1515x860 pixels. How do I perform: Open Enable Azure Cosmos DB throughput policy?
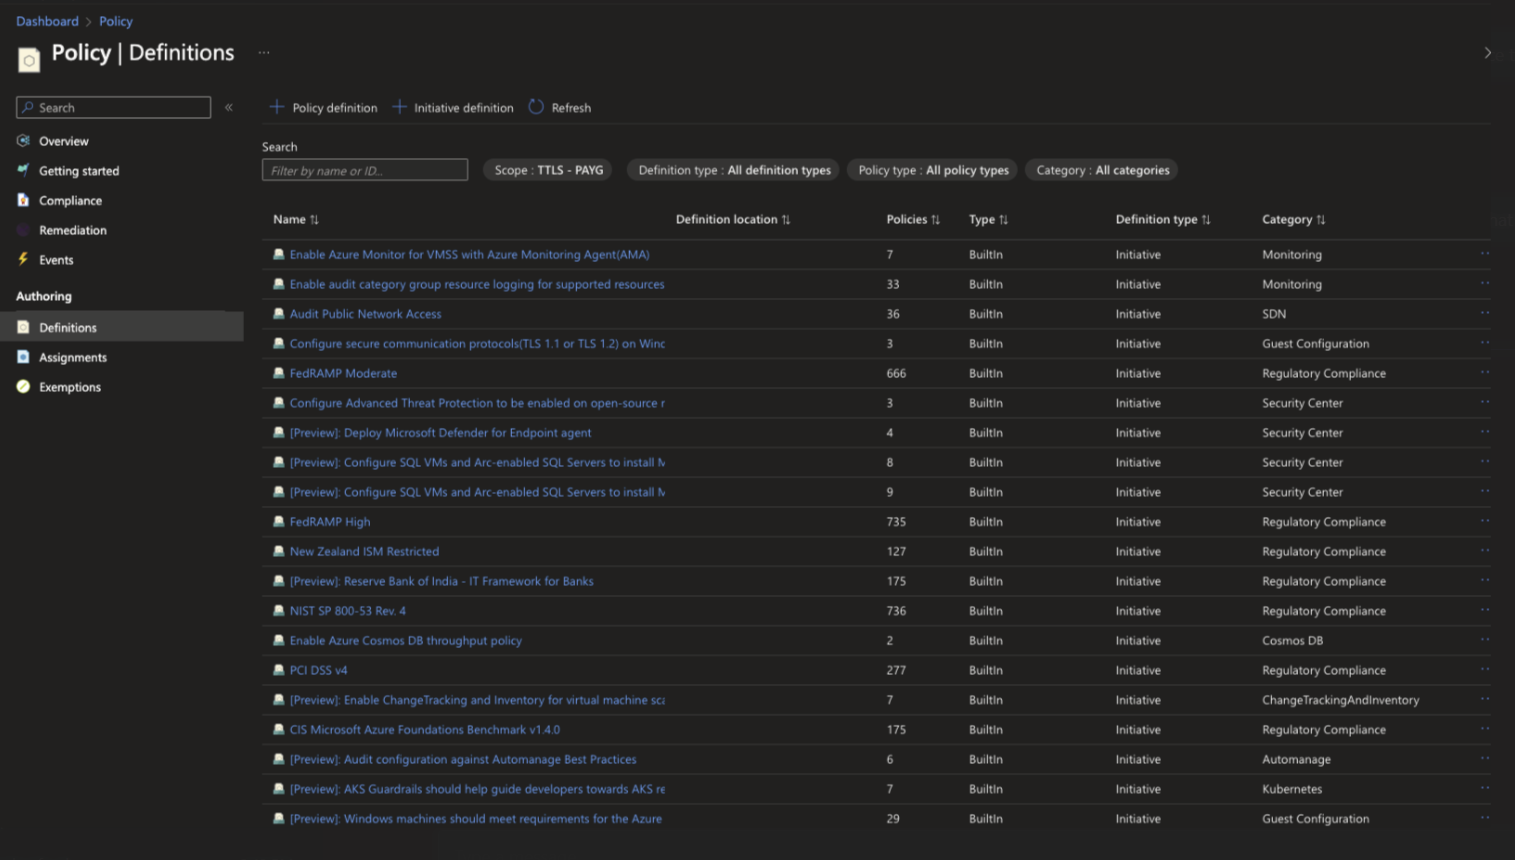point(406,641)
